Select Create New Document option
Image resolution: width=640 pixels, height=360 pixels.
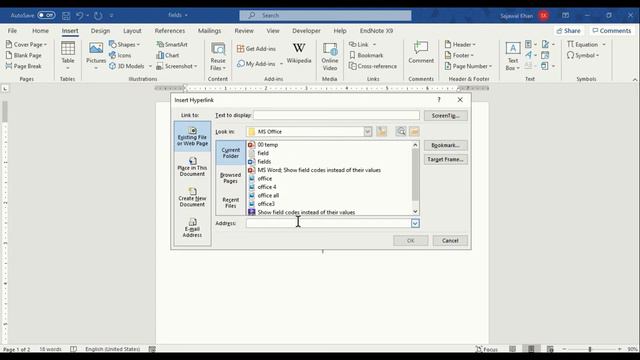point(192,197)
